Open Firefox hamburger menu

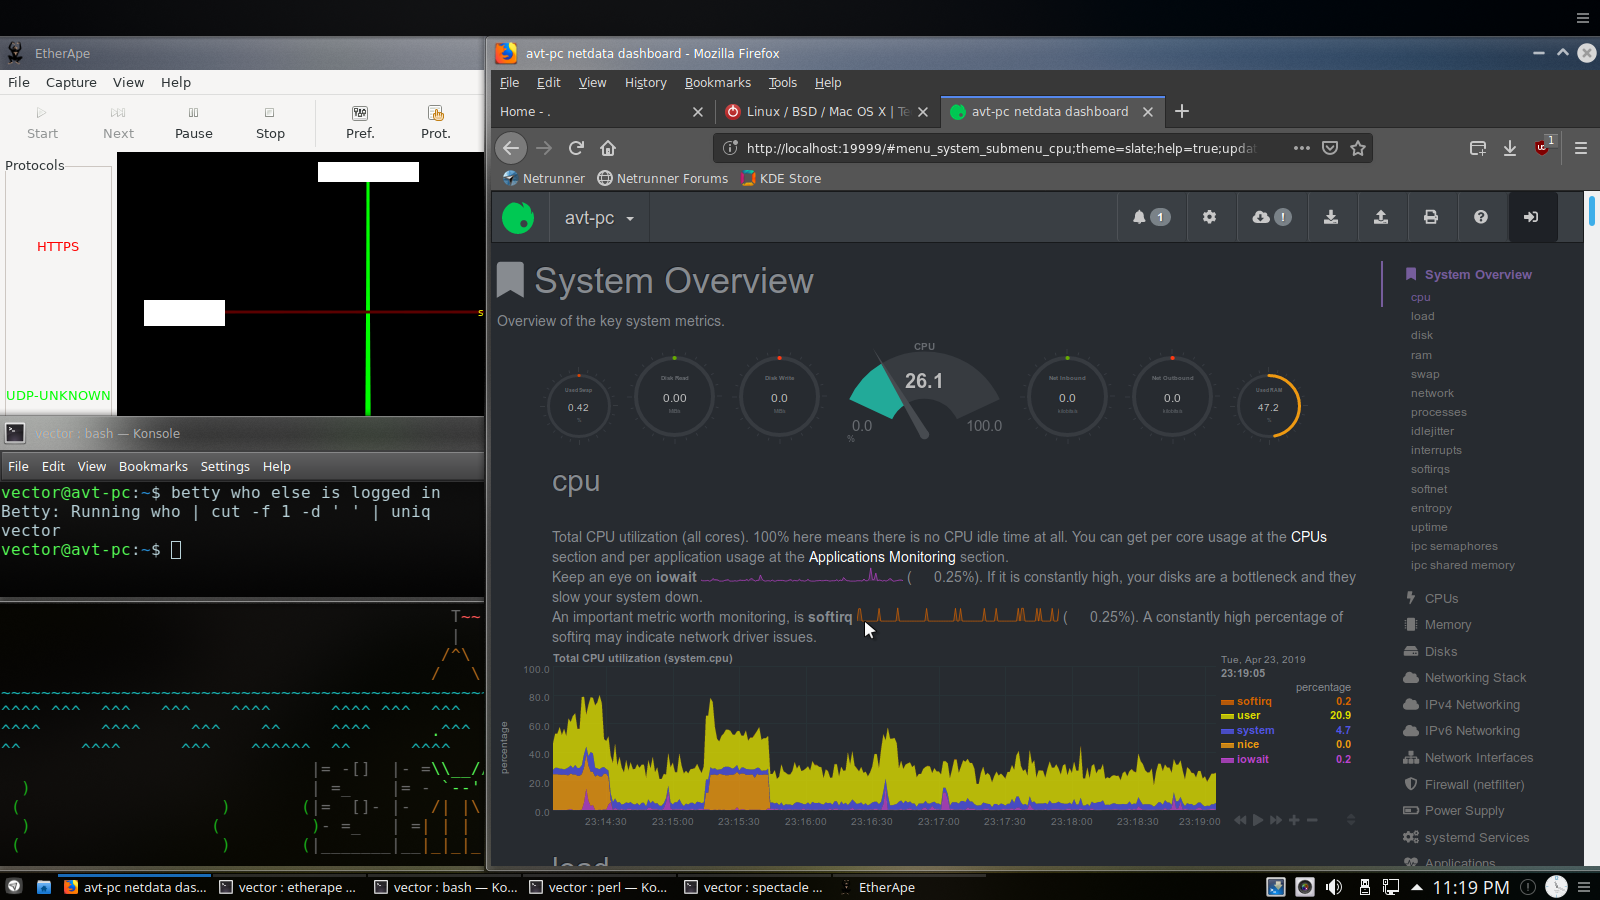click(x=1581, y=148)
